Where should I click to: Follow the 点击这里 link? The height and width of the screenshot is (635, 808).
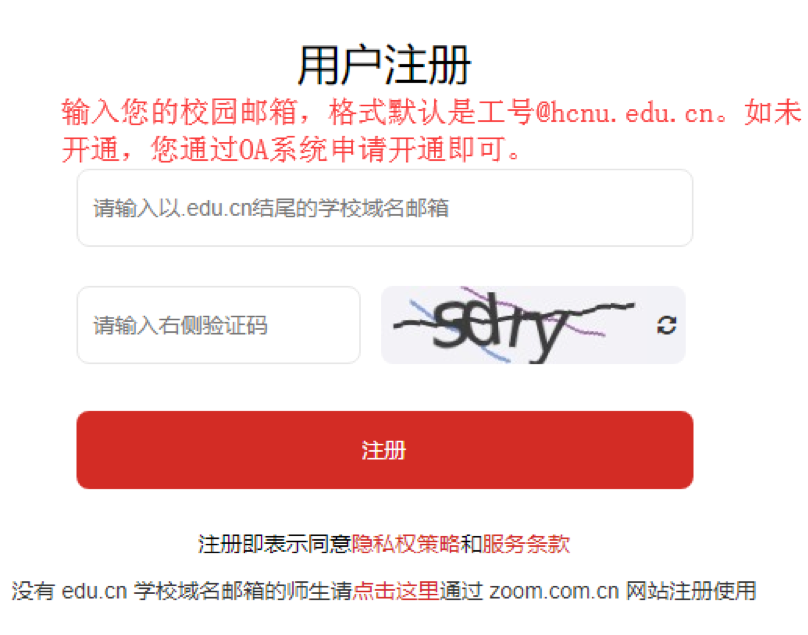(x=396, y=591)
